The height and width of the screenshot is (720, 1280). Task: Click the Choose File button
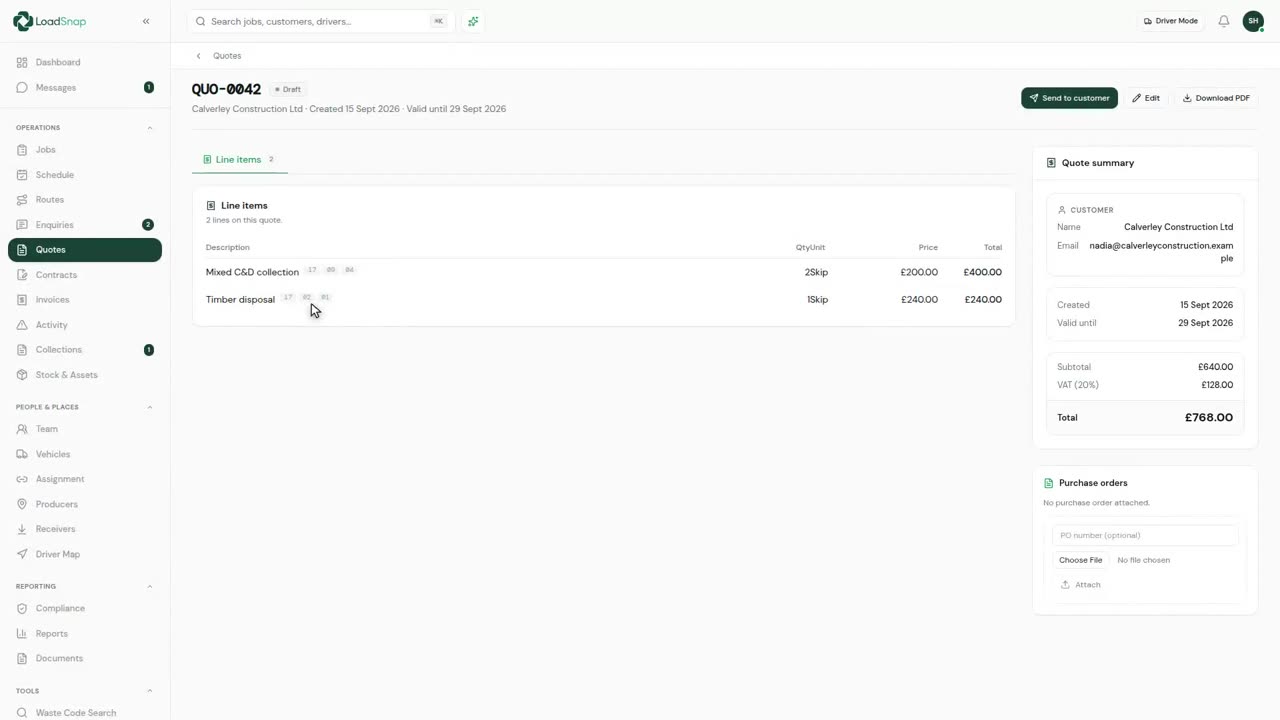(x=1080, y=560)
